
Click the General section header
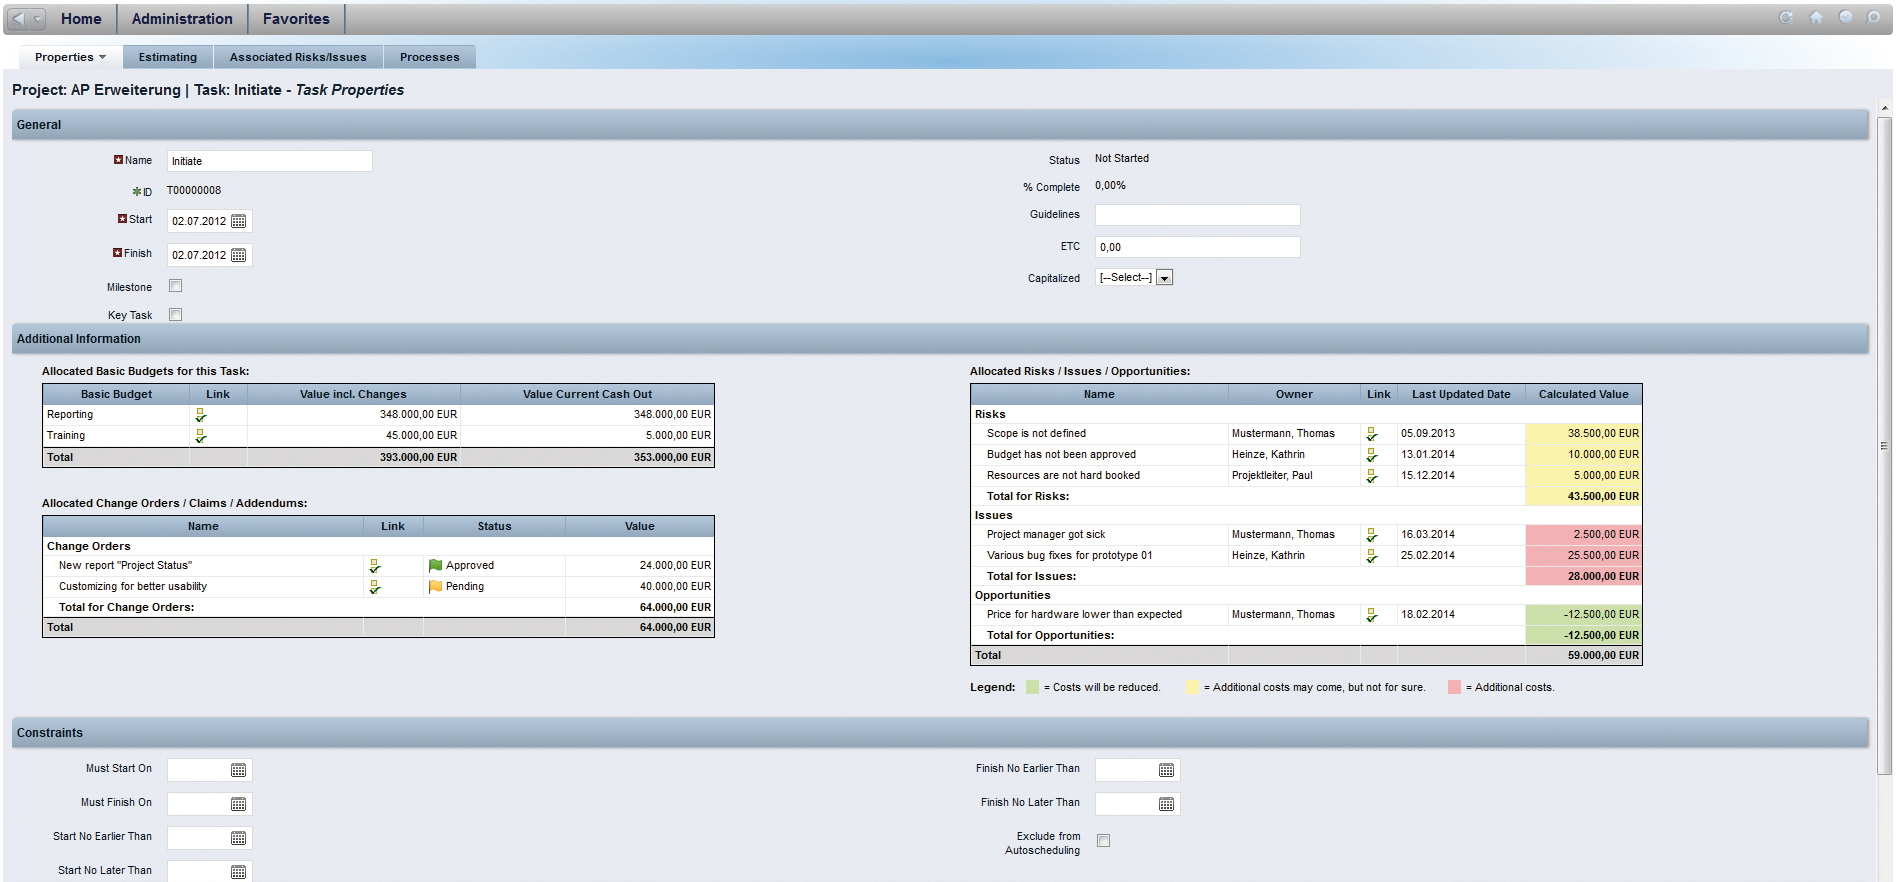pos(940,125)
